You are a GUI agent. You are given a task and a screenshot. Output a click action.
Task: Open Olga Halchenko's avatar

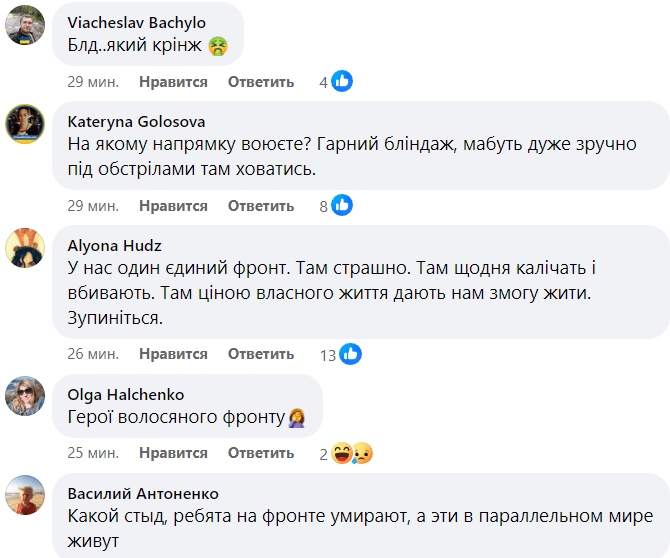24,396
